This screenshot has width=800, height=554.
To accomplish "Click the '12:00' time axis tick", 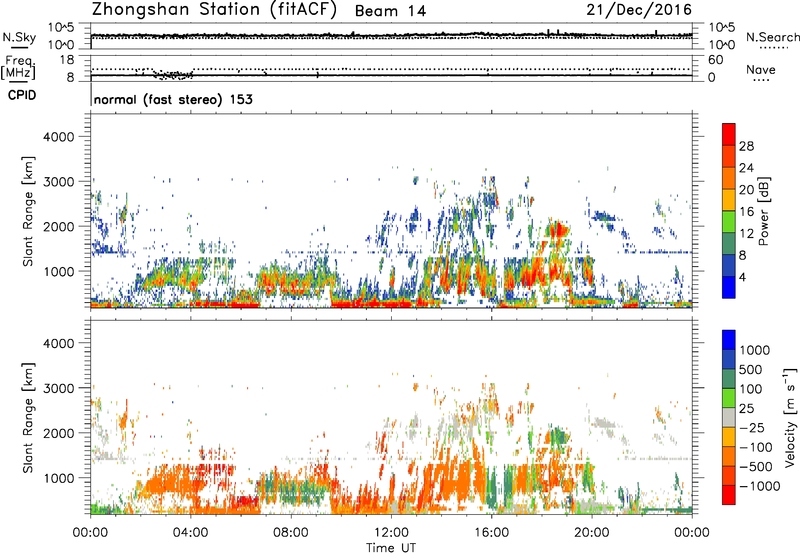I will pyautogui.click(x=391, y=533).
